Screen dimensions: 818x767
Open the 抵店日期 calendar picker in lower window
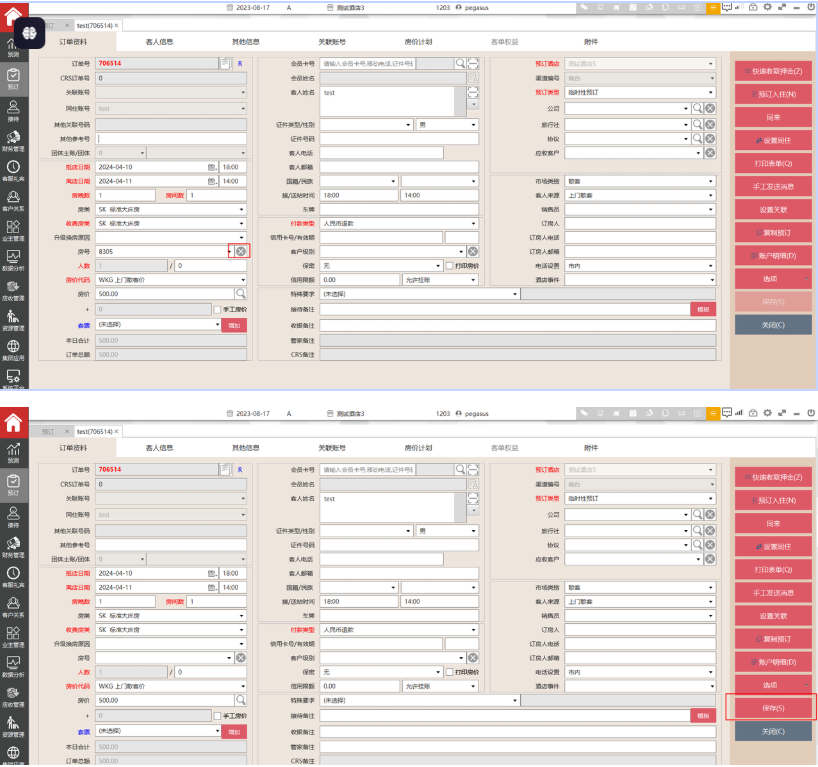click(212, 573)
